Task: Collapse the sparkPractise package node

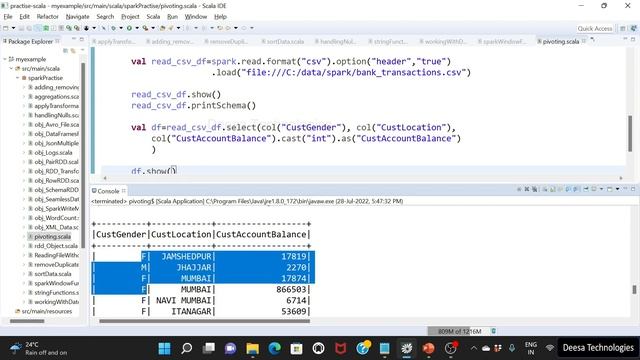Action: (x=18, y=78)
